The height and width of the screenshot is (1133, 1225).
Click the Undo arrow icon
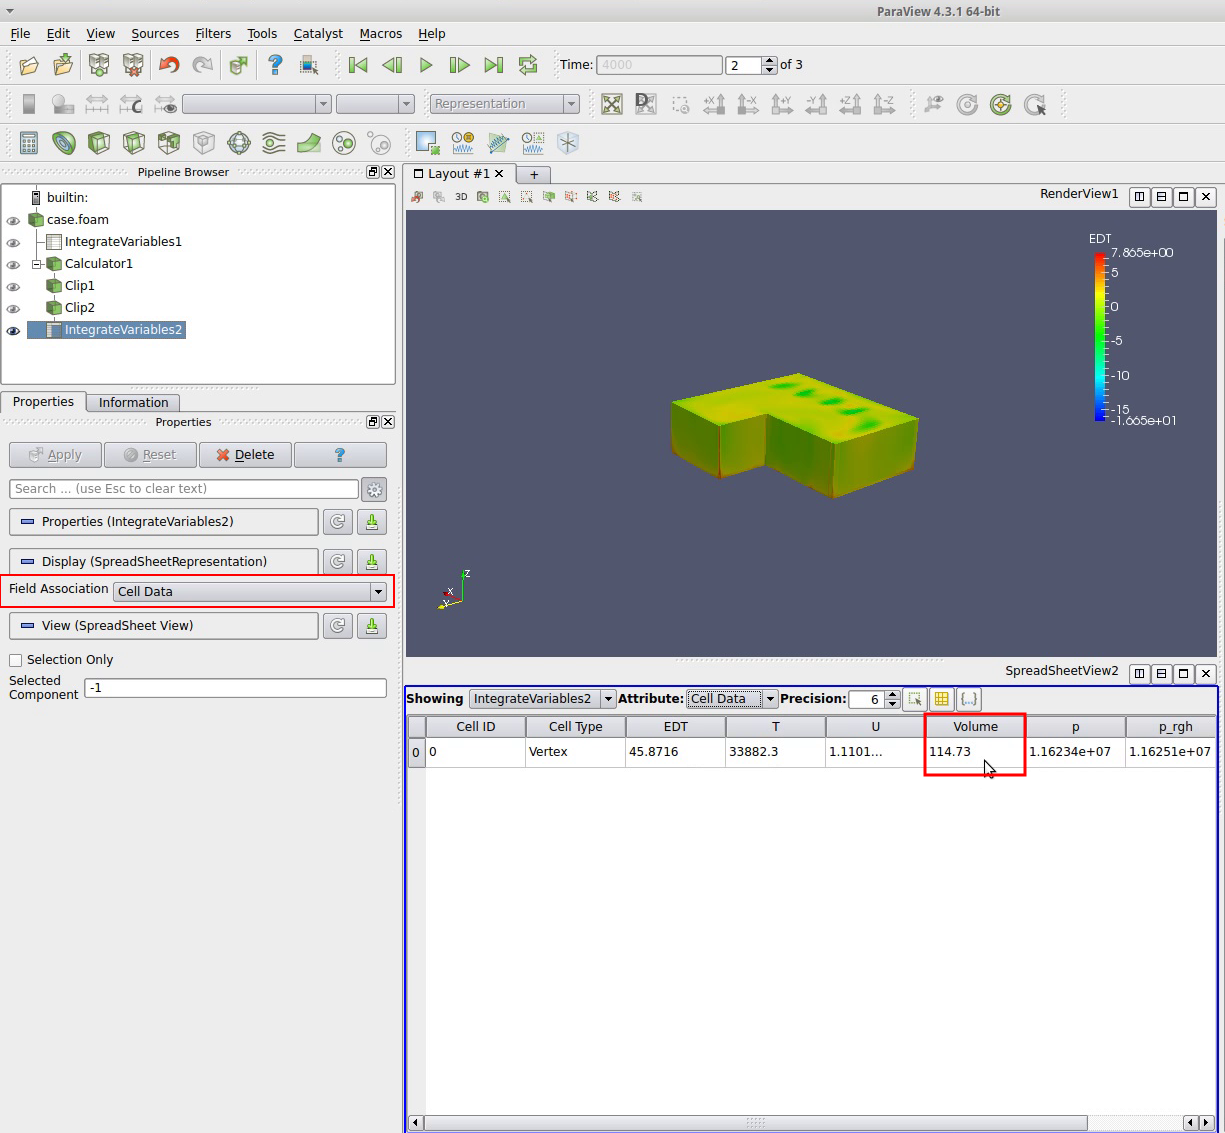[169, 65]
